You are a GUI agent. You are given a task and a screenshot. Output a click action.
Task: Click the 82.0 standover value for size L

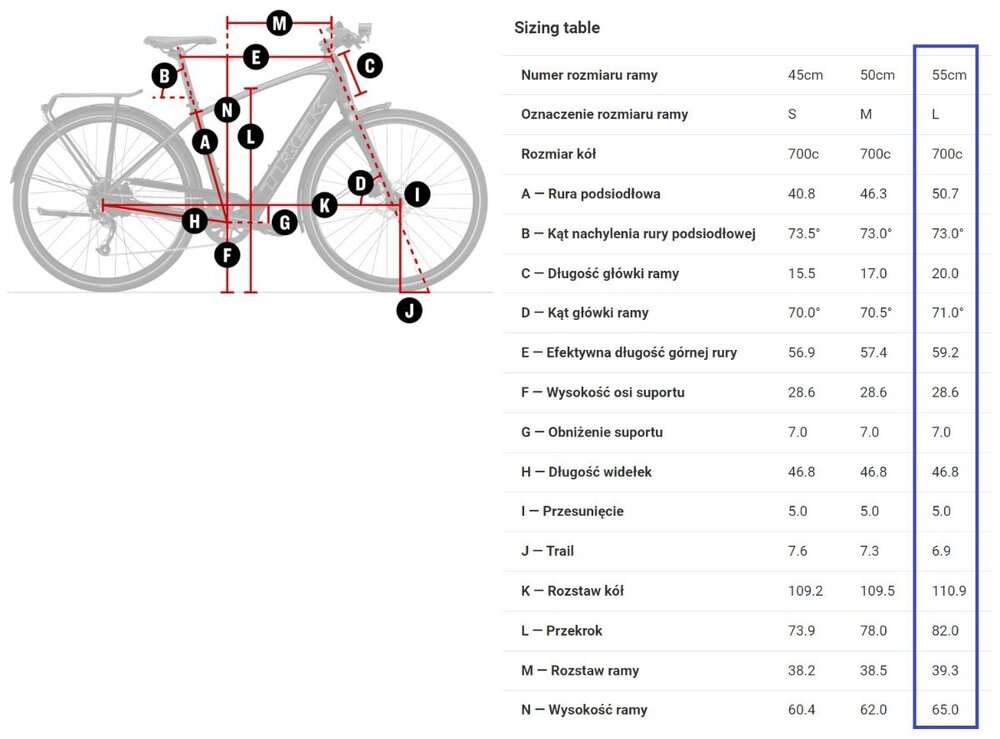click(x=945, y=631)
